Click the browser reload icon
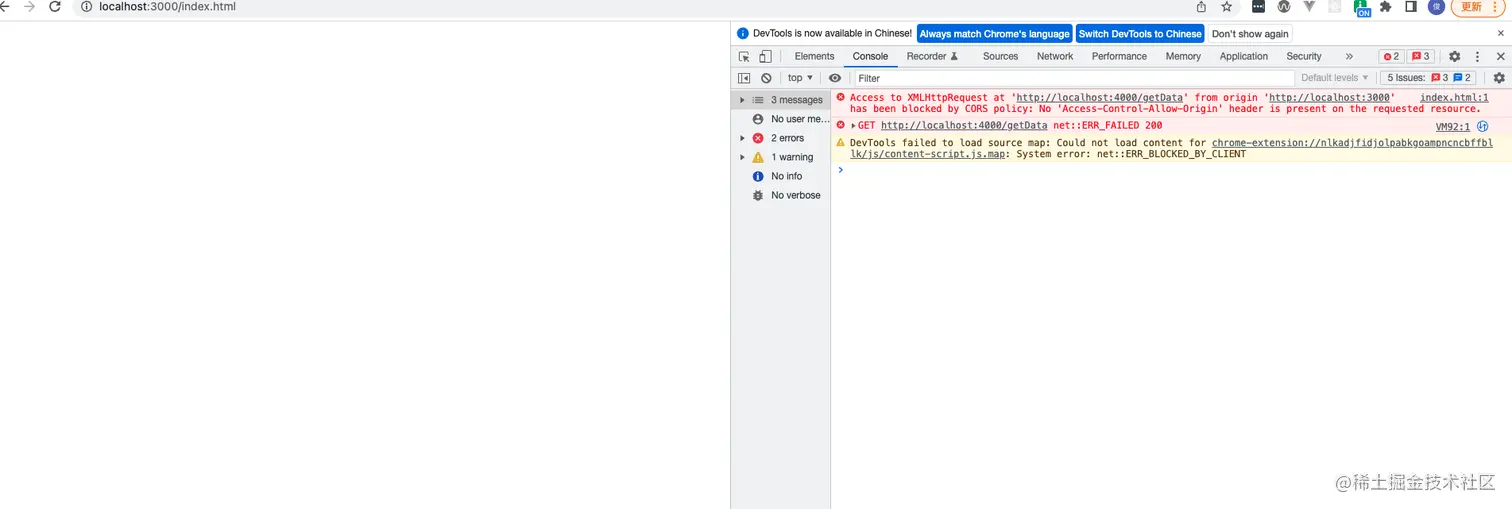 coord(55,7)
